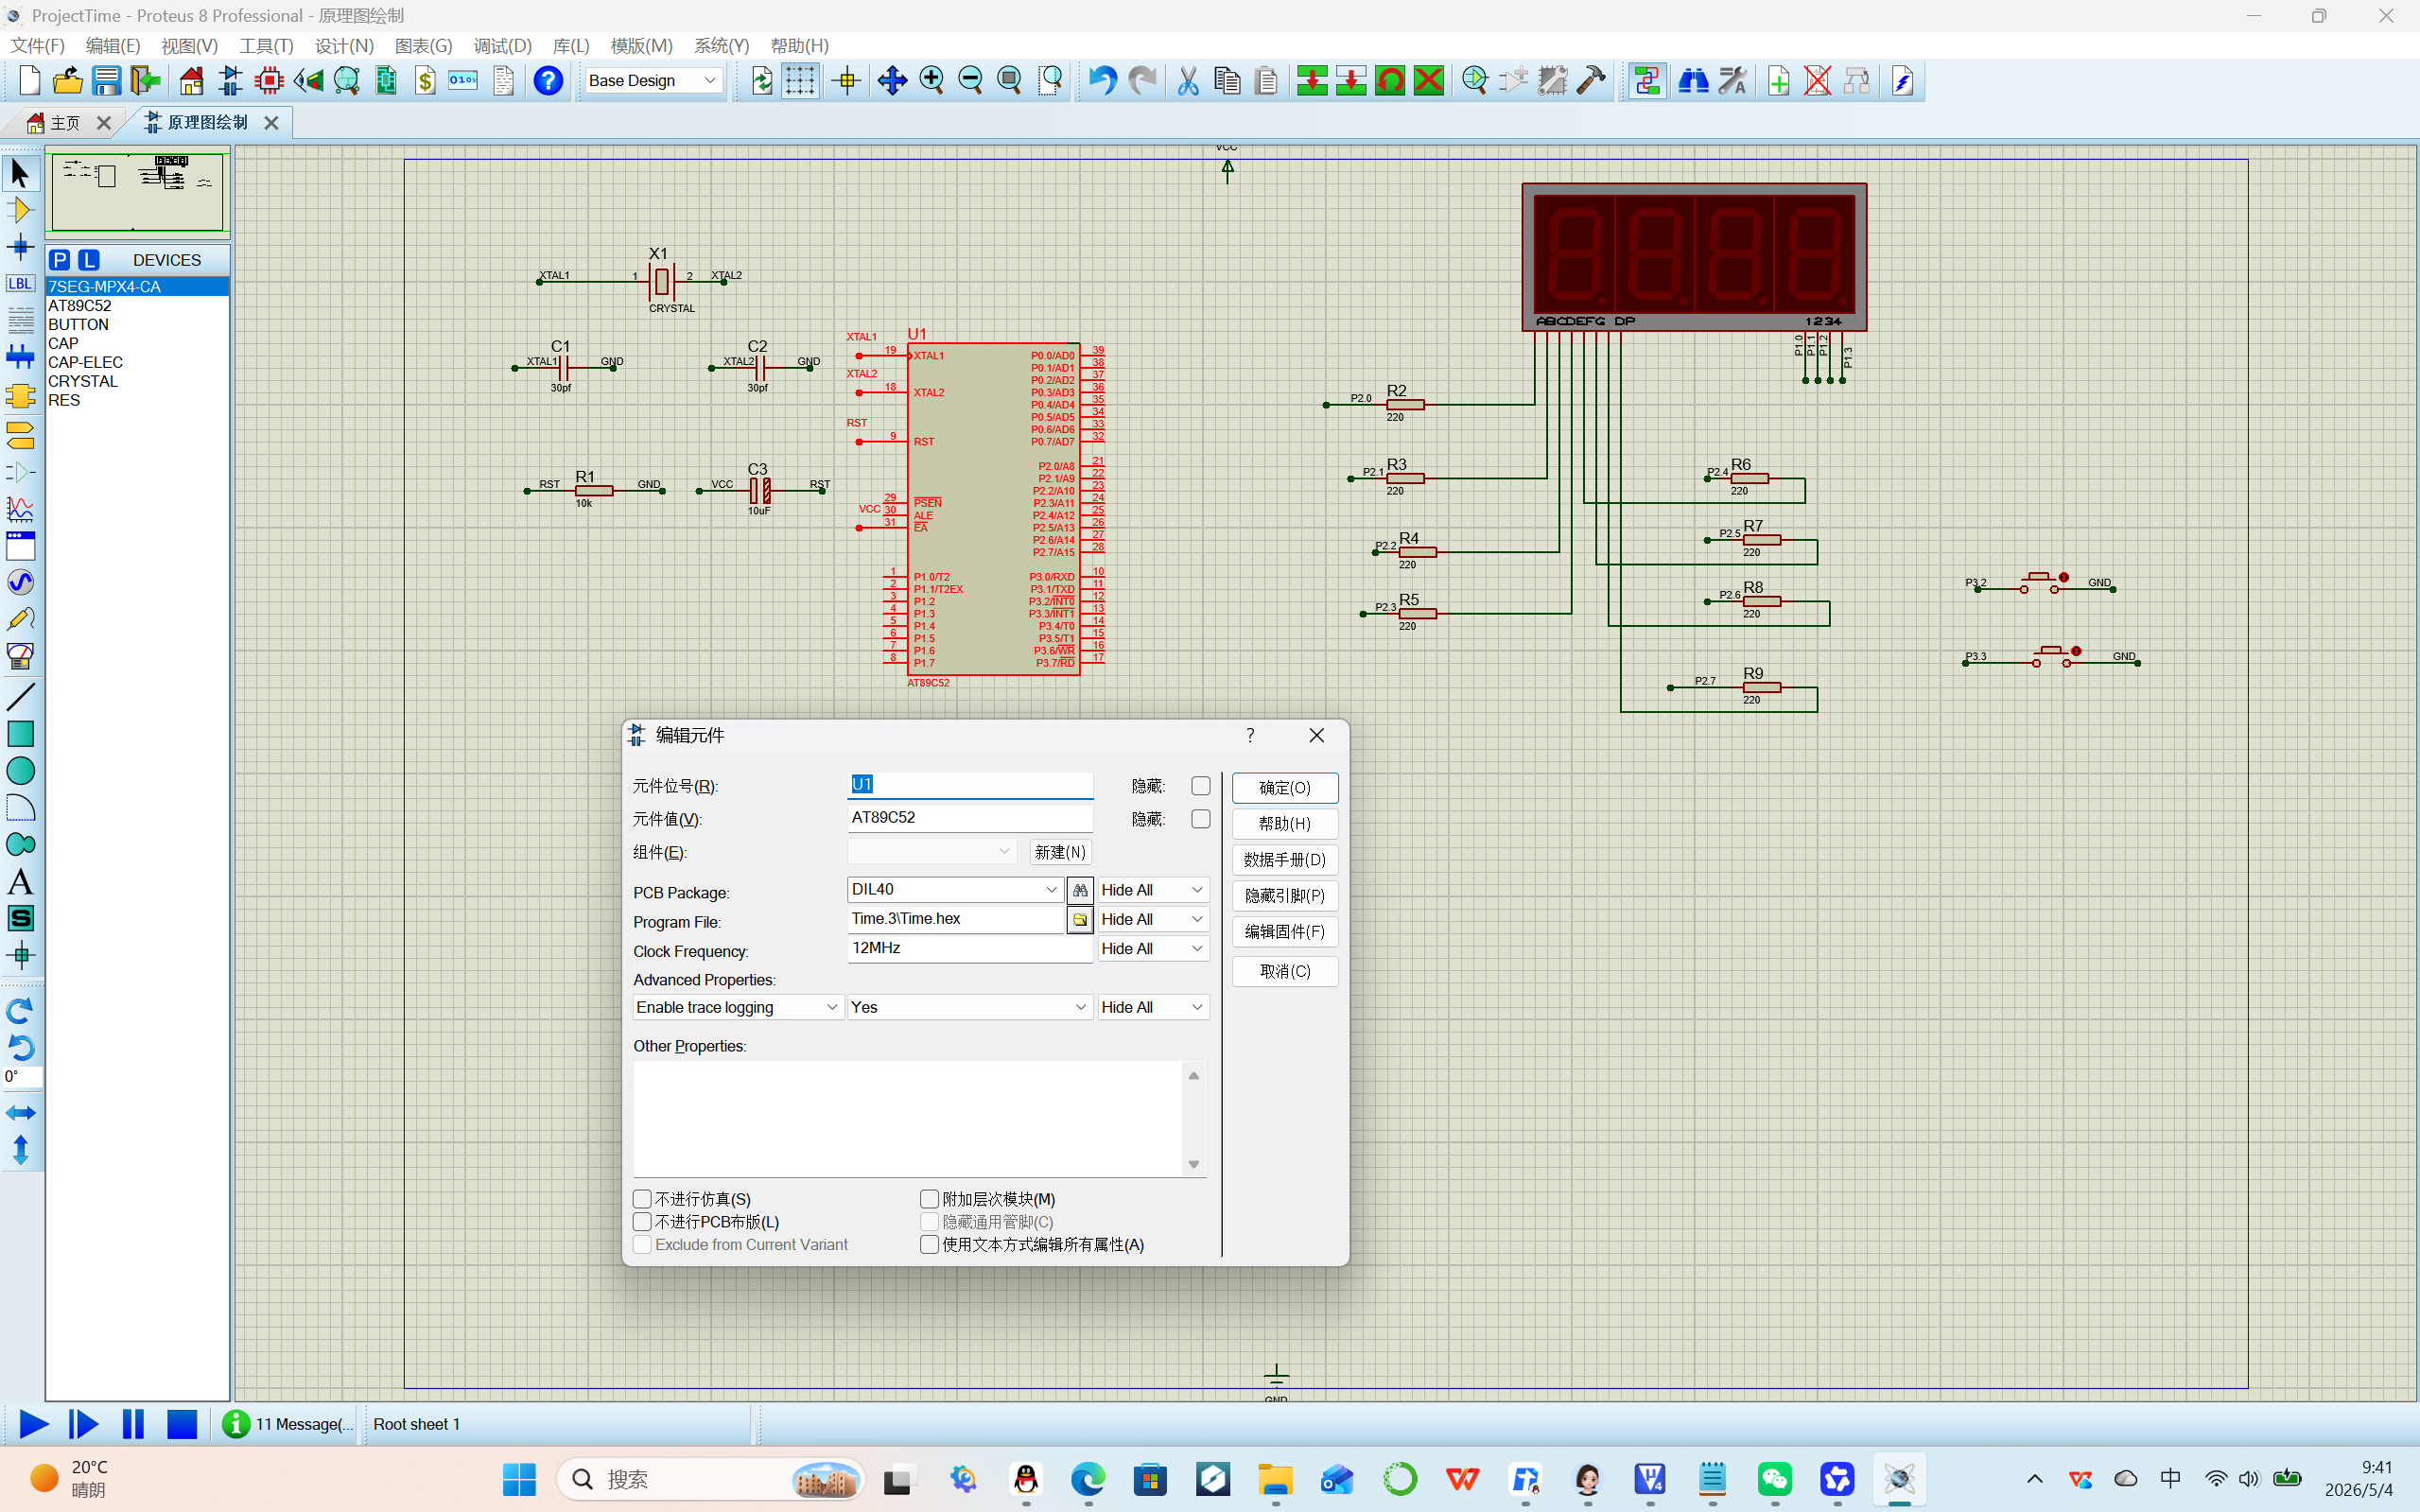Enable 使用文本方式编辑所有属性(A) checkbox

click(x=929, y=1244)
